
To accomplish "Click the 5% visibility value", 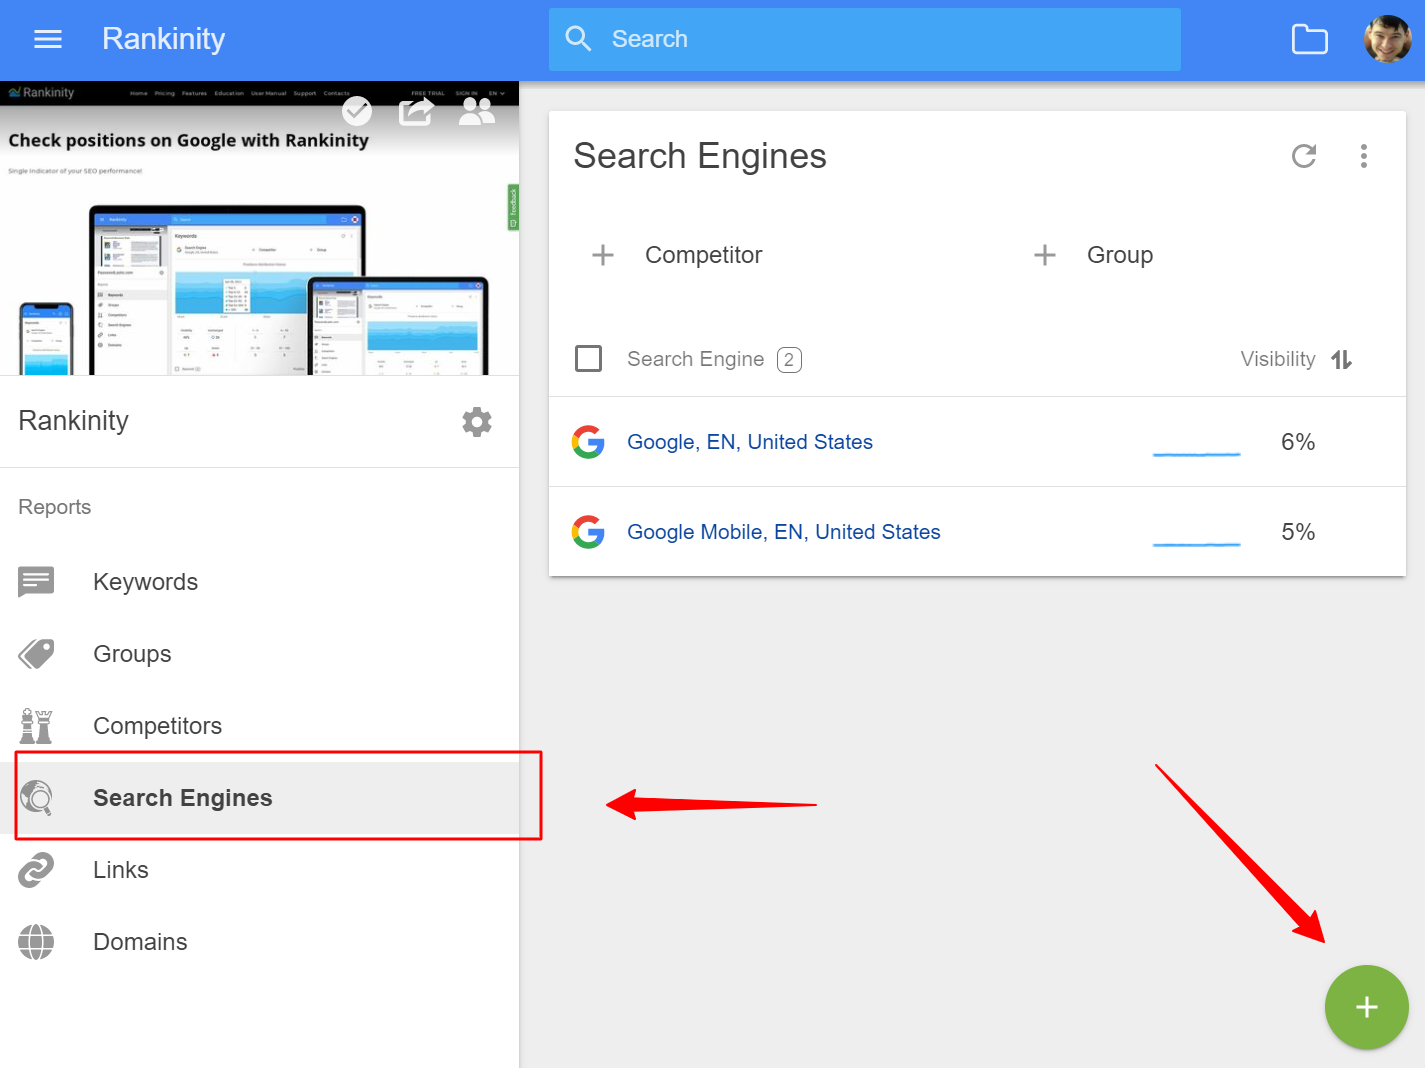I will (x=1298, y=532).
